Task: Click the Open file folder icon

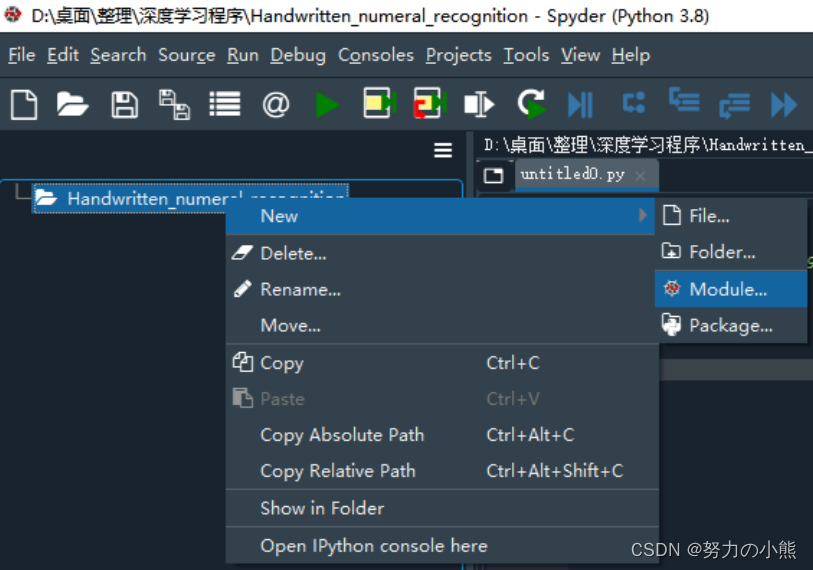Action: 73,104
